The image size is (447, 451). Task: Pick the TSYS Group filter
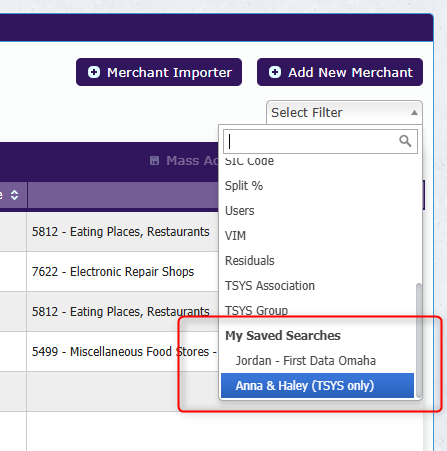coord(317,311)
